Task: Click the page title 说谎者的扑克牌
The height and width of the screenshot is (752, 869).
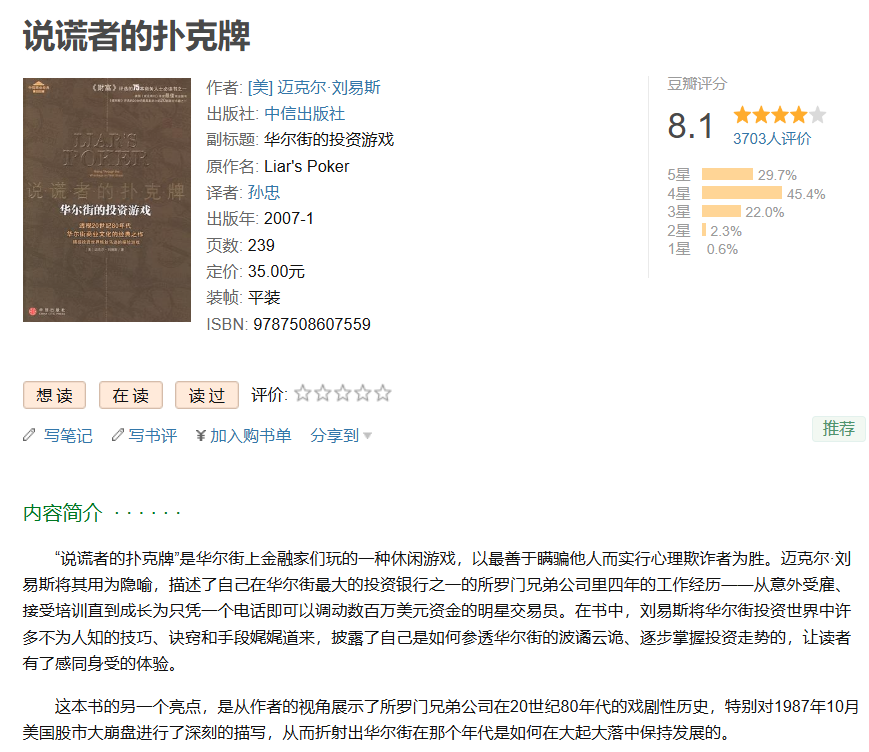Action: click(137, 36)
